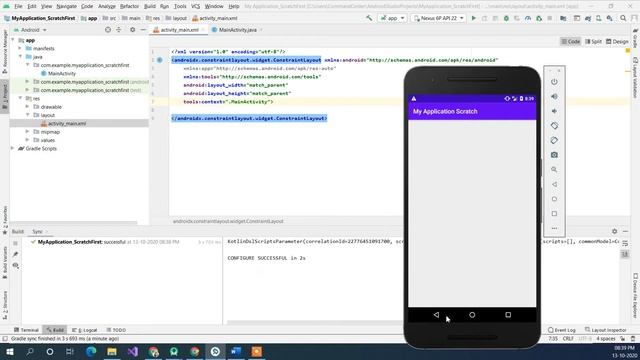
Task: Click emulator Zoom magnifier icon
Action: click(x=554, y=170)
